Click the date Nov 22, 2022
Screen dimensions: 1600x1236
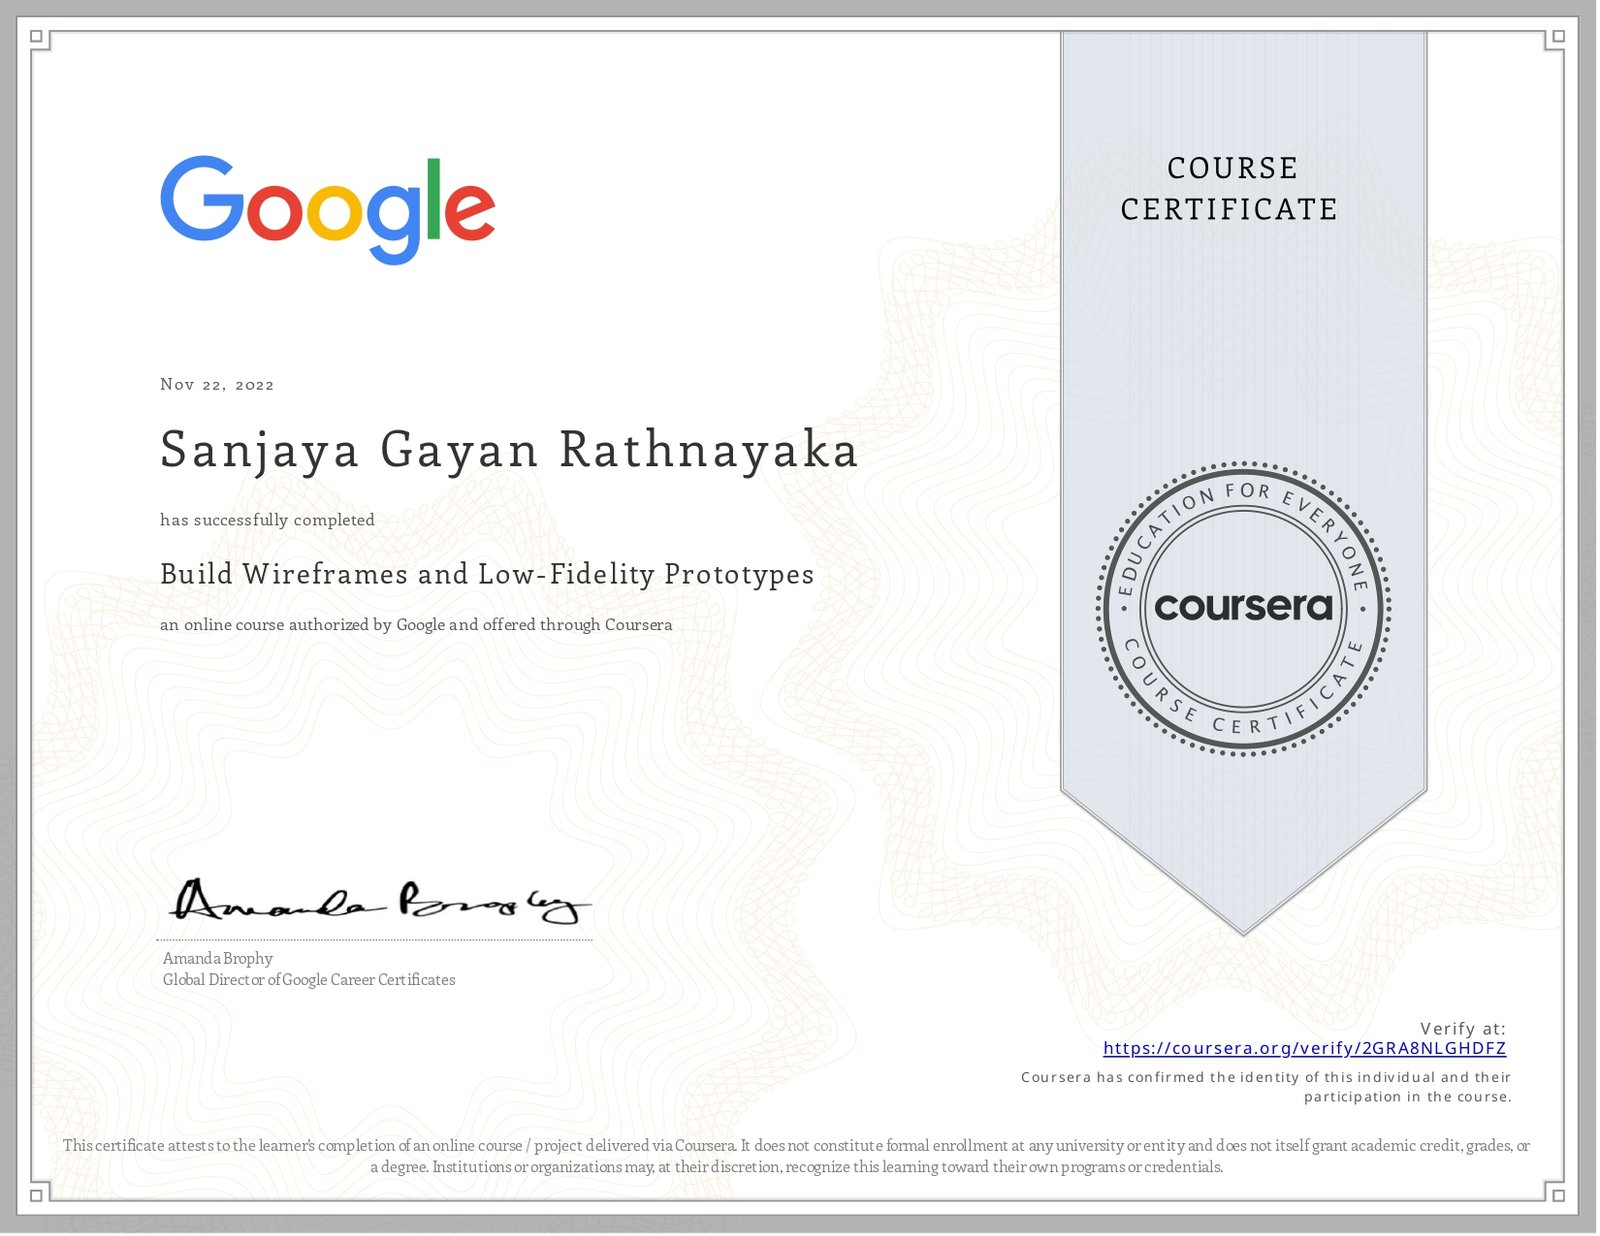click(217, 385)
